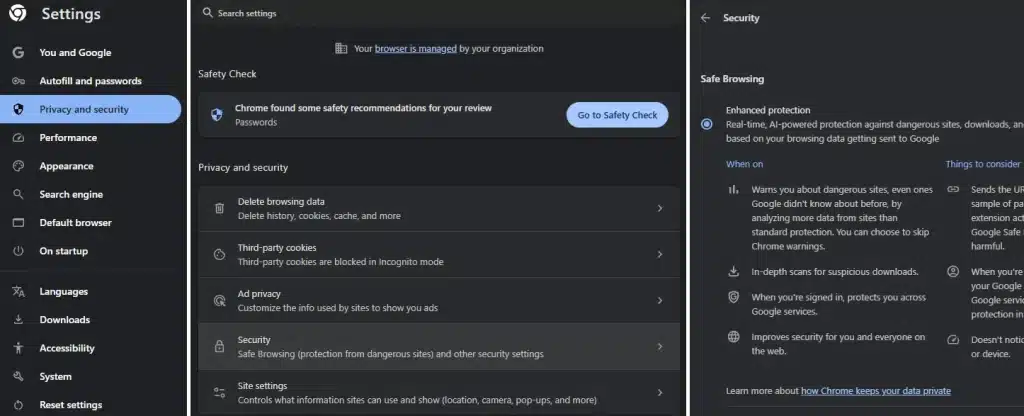The height and width of the screenshot is (416, 1024).
Task: Click the wrench icon for System
Action: tap(18, 377)
